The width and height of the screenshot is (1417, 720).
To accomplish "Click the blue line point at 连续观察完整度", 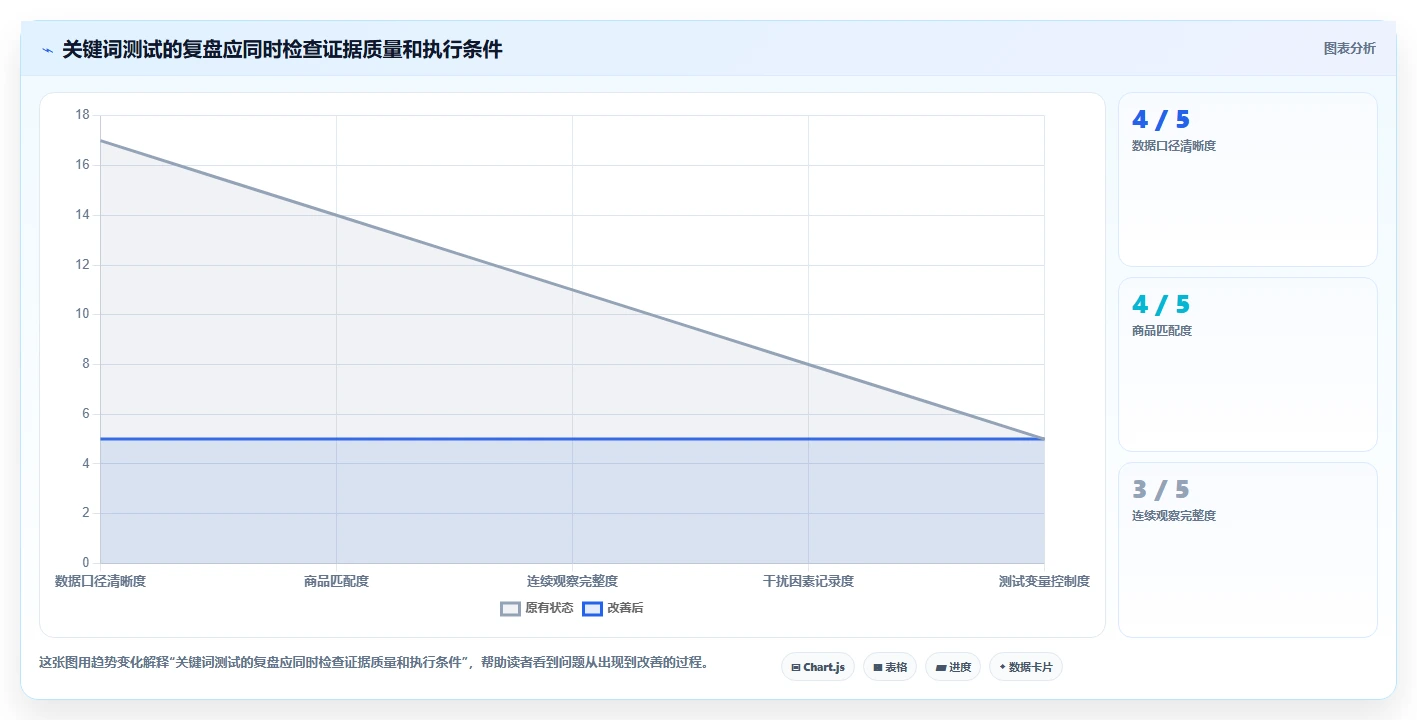I will pos(572,439).
